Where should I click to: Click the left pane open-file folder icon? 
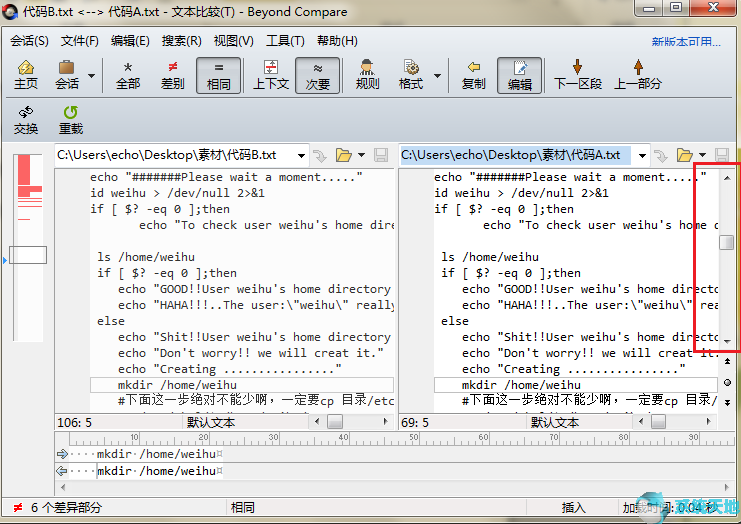[344, 155]
